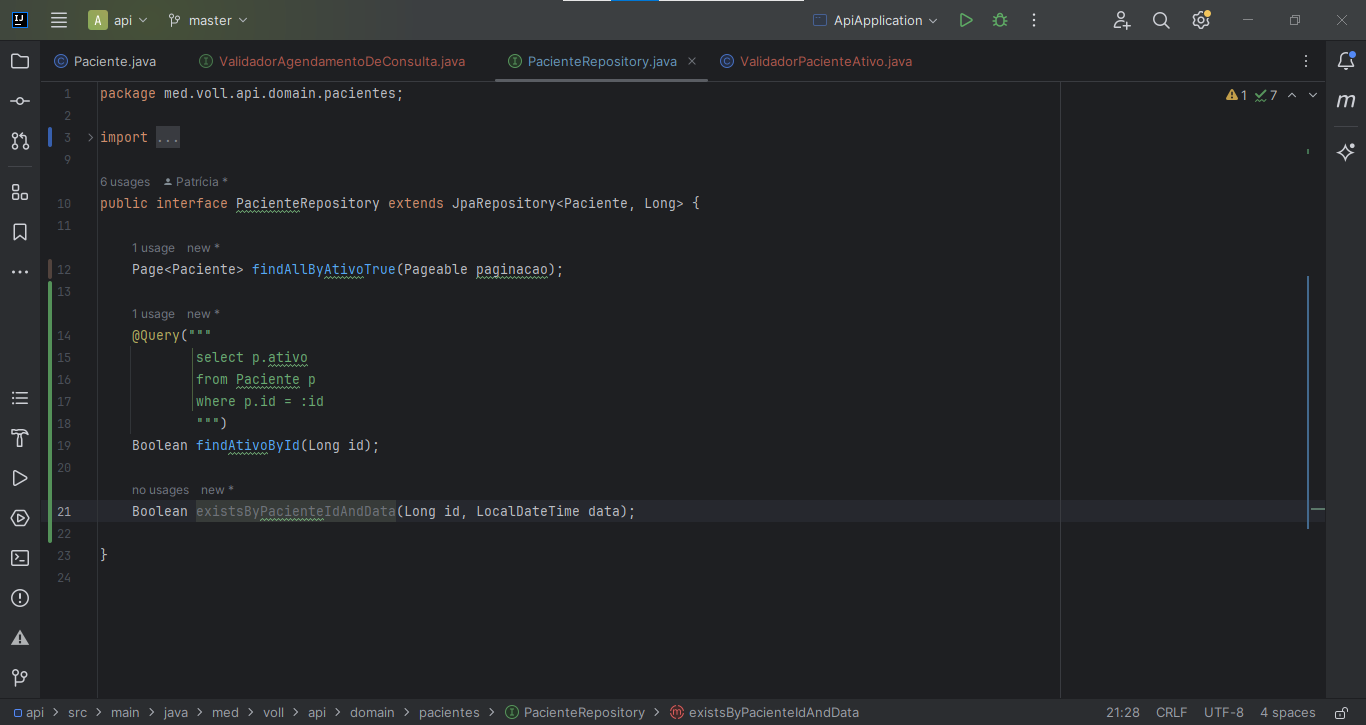Change line separator CRLF
This screenshot has height=725, width=1366.
coord(1171,713)
